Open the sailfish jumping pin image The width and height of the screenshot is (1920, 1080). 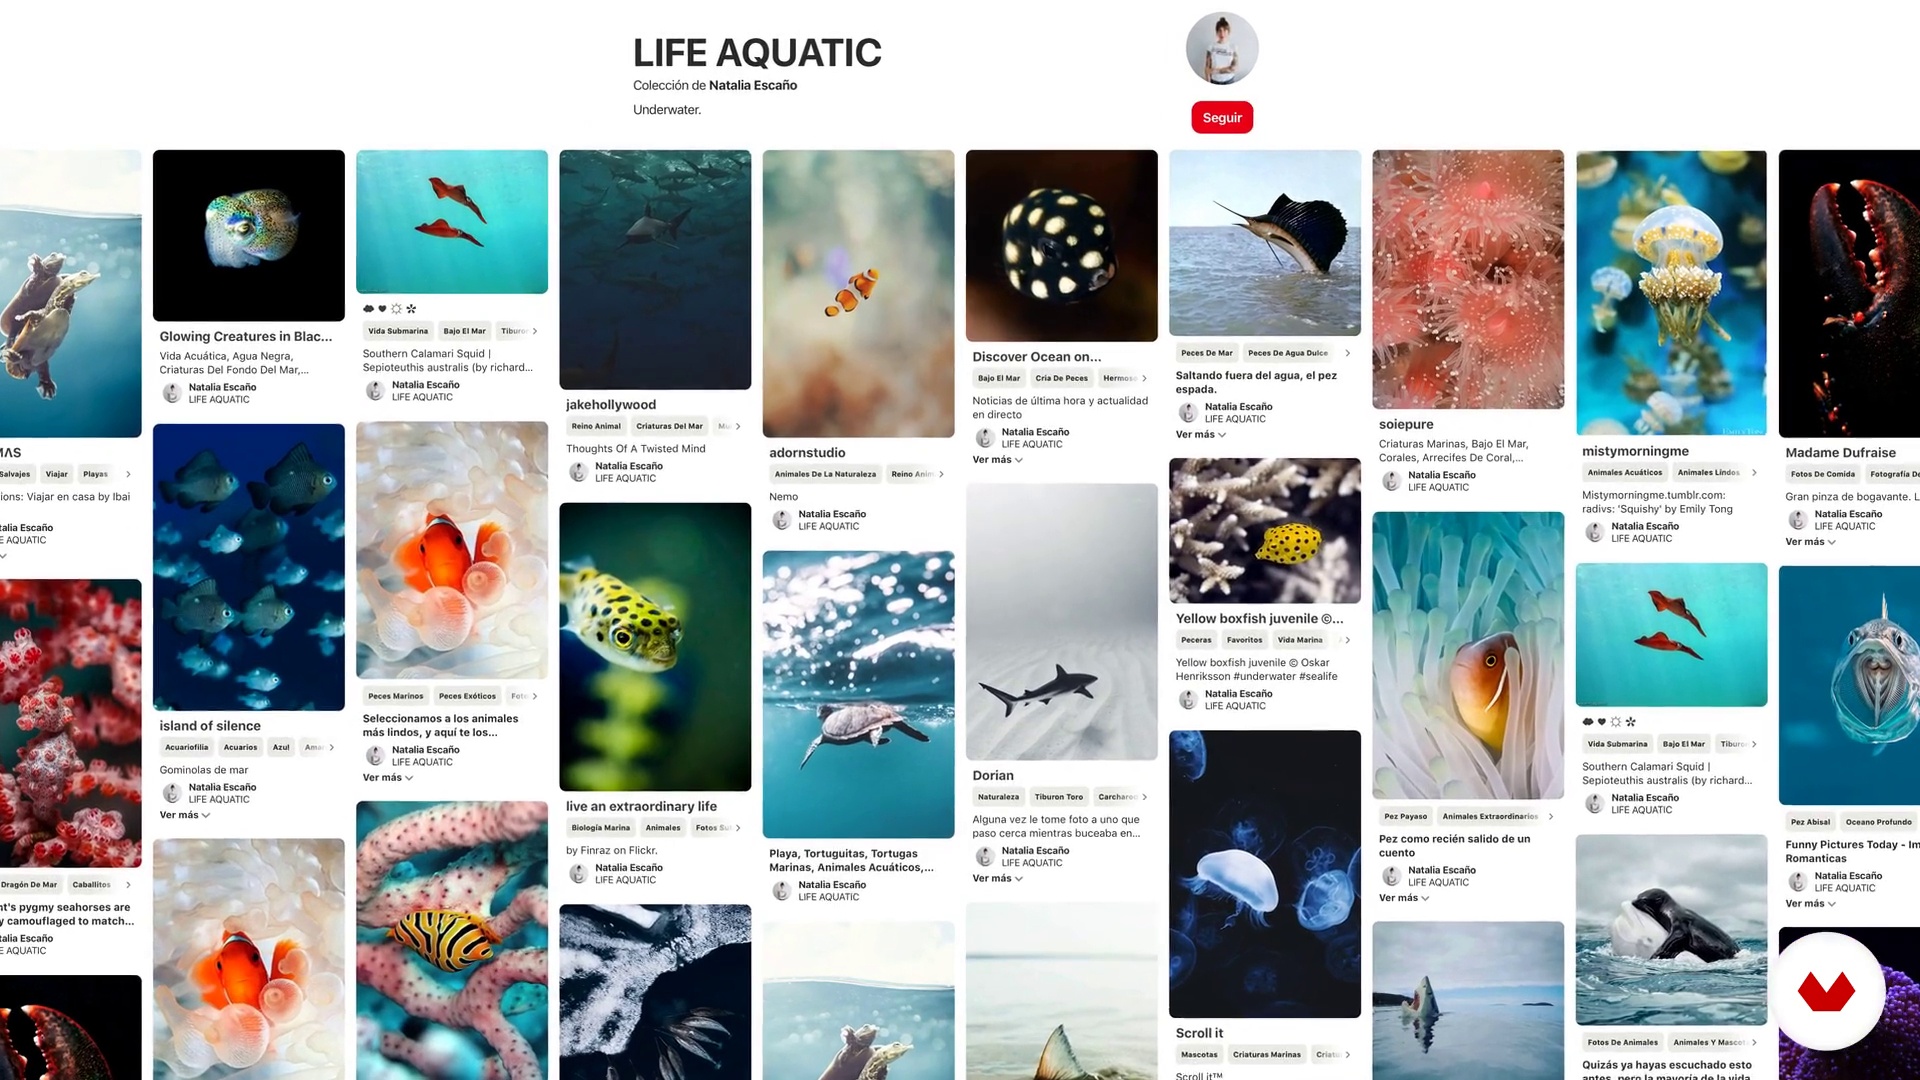click(1264, 243)
